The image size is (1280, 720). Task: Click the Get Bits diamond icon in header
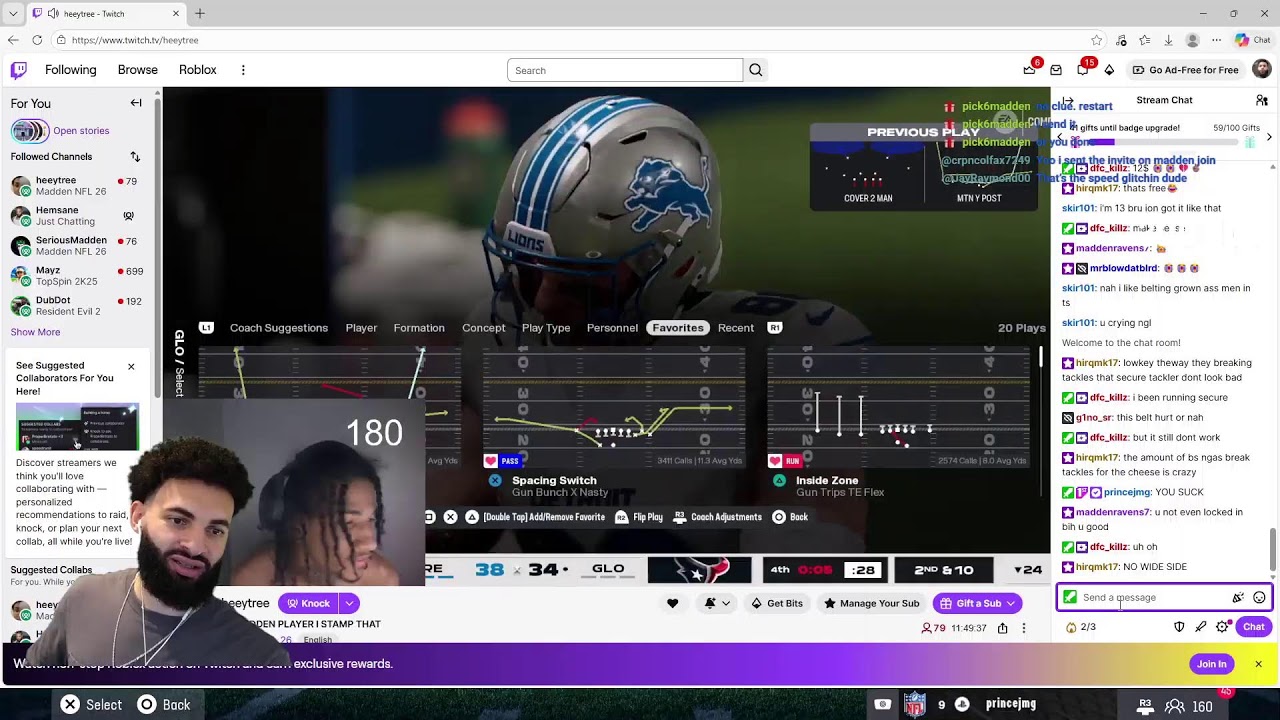coord(1109,70)
